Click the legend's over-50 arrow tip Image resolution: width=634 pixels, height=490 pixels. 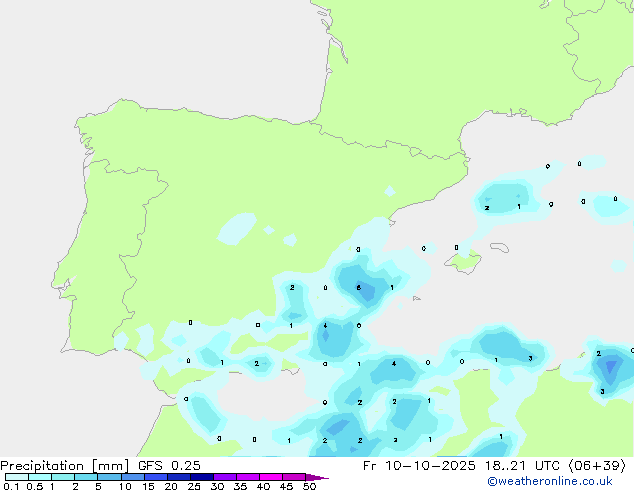317,477
